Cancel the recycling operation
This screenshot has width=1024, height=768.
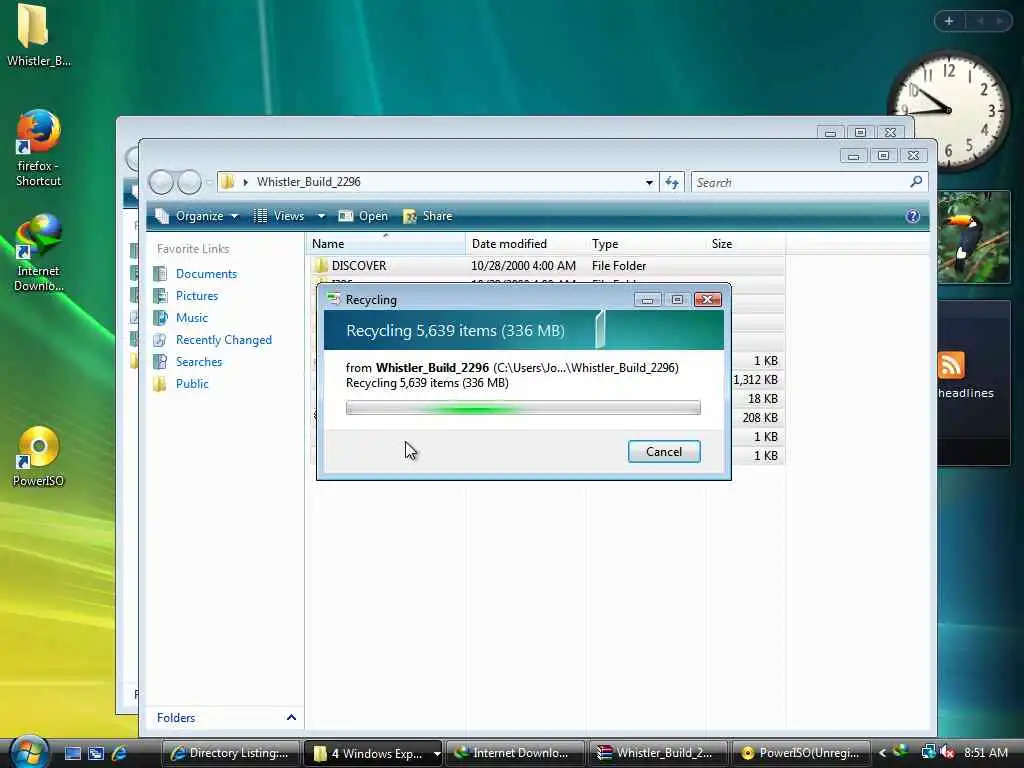(x=664, y=451)
